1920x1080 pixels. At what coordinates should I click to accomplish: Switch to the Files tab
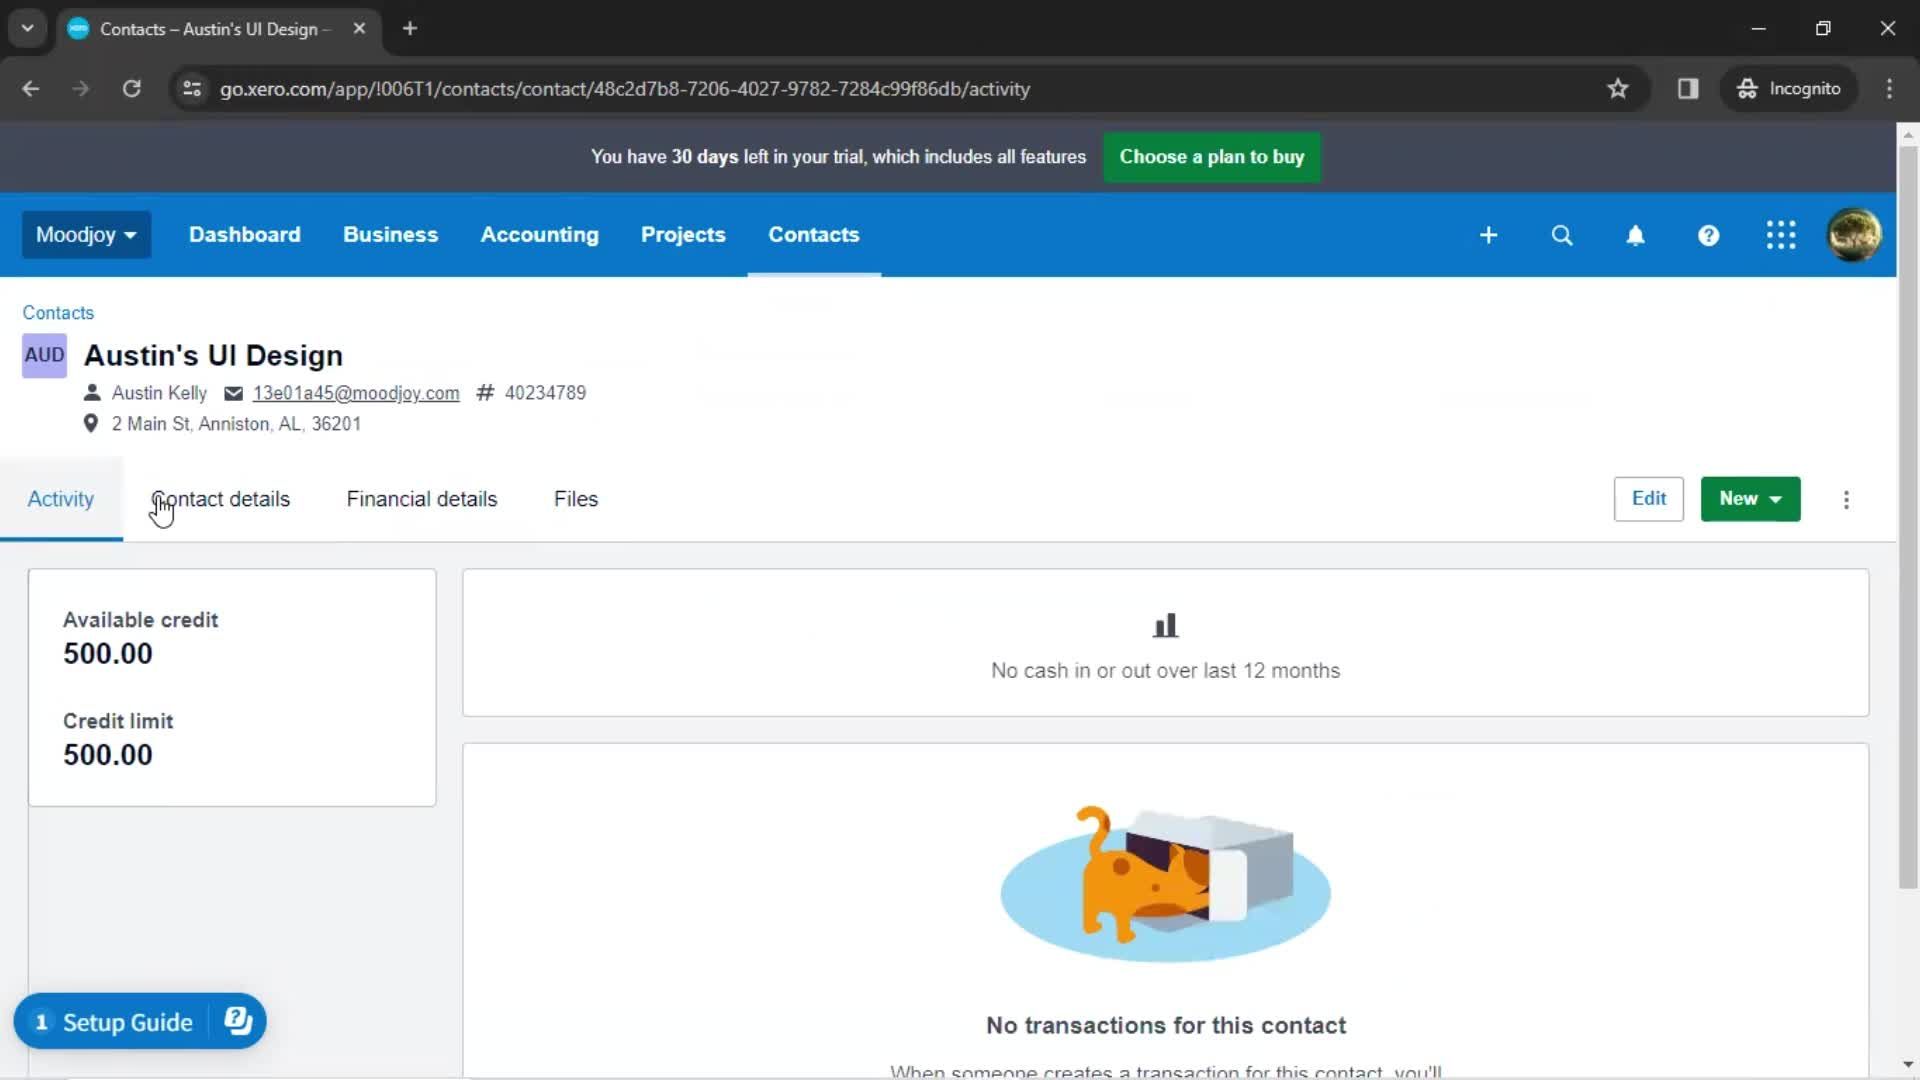point(576,499)
